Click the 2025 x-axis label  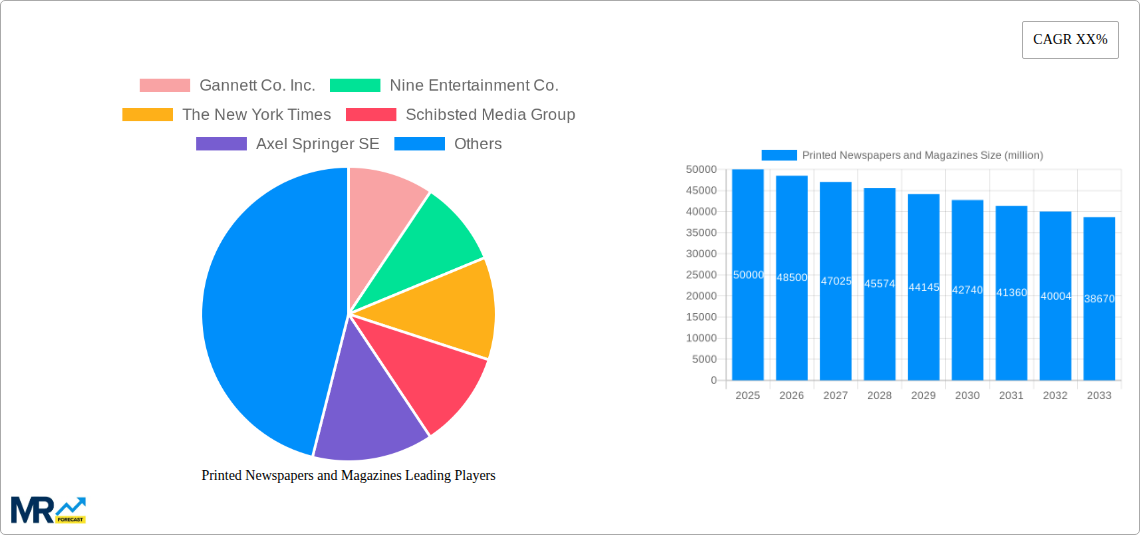748,395
